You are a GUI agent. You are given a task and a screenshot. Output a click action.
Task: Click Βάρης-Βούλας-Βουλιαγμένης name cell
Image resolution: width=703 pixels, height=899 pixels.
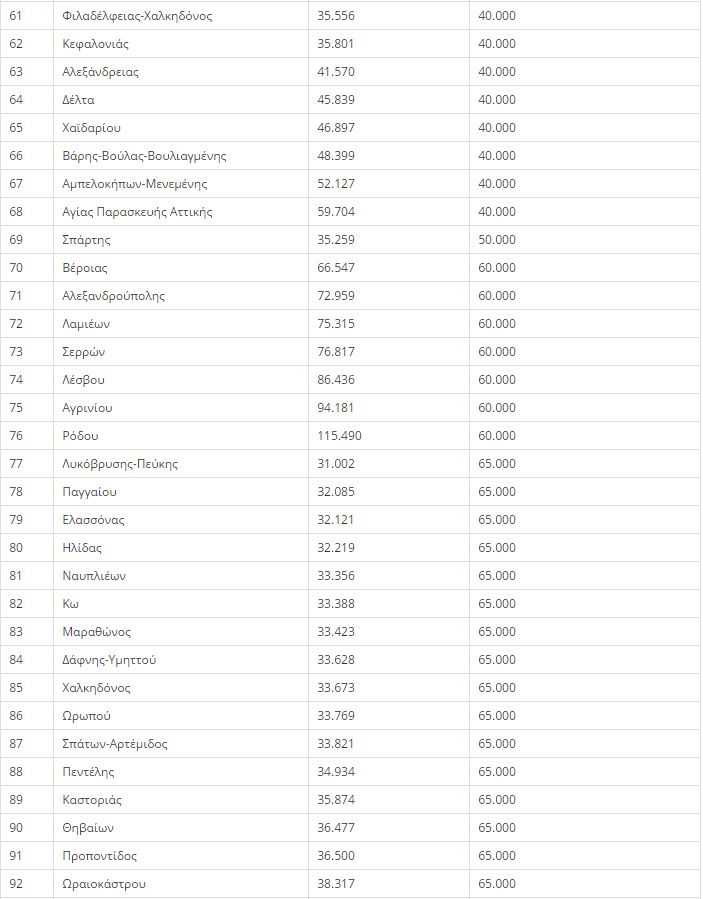(x=181, y=156)
